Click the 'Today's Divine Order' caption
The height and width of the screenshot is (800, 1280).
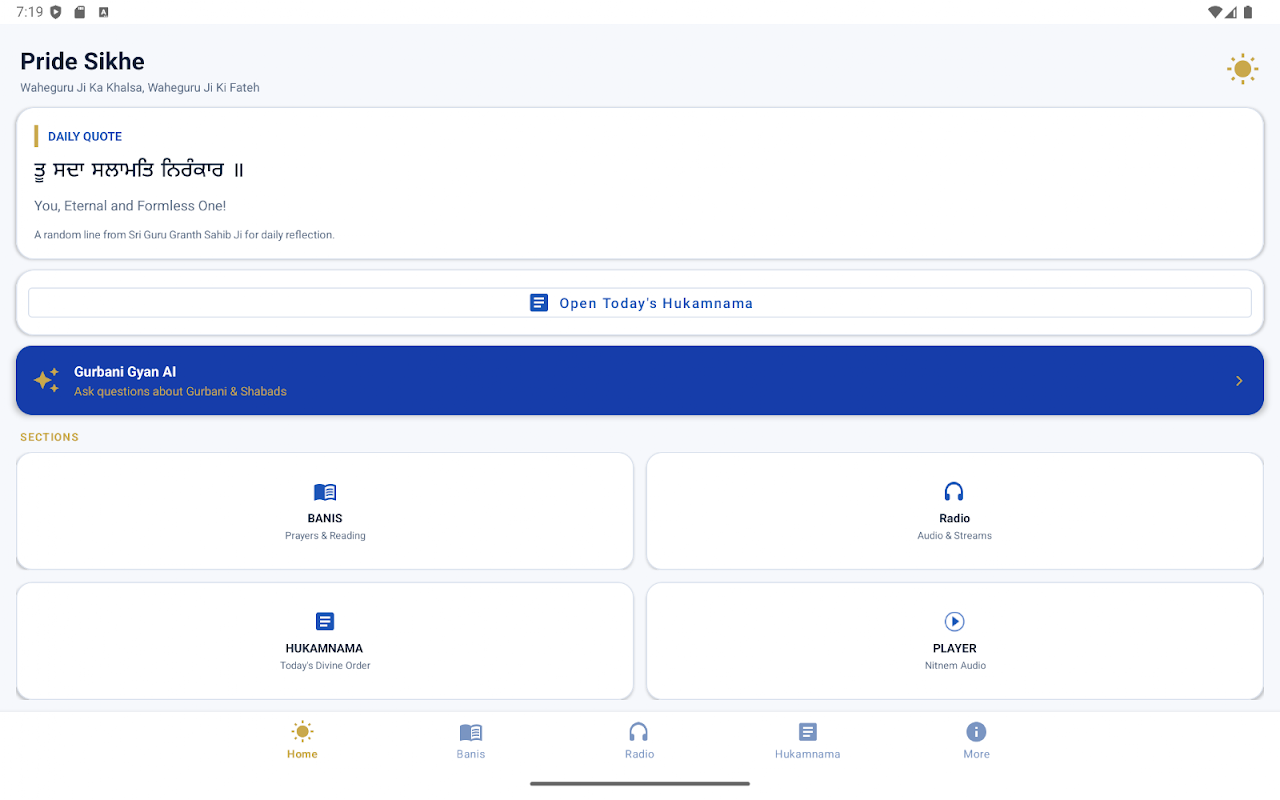pos(325,666)
